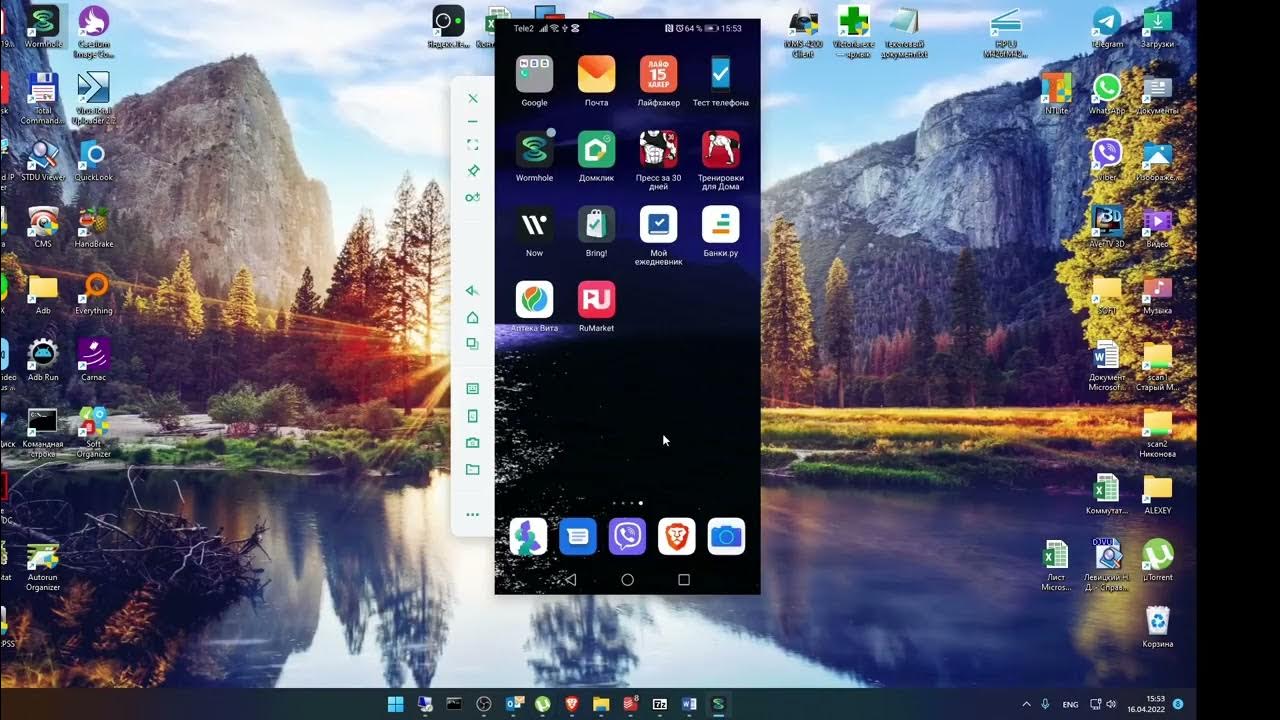Pin the mirror window on top

(473, 171)
